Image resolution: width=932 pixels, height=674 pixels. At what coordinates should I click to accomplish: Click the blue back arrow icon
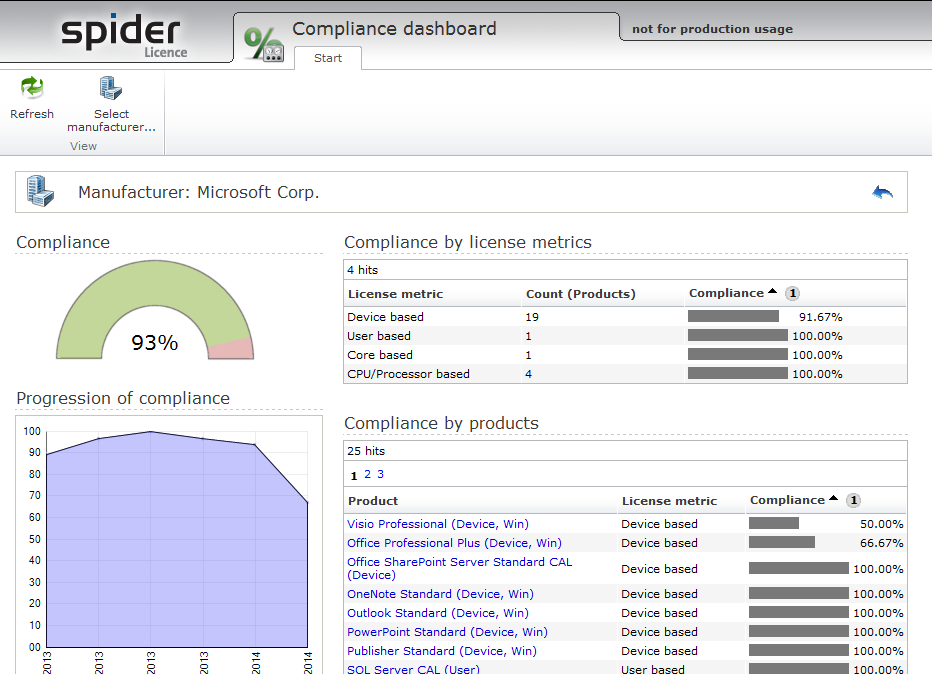click(x=882, y=192)
